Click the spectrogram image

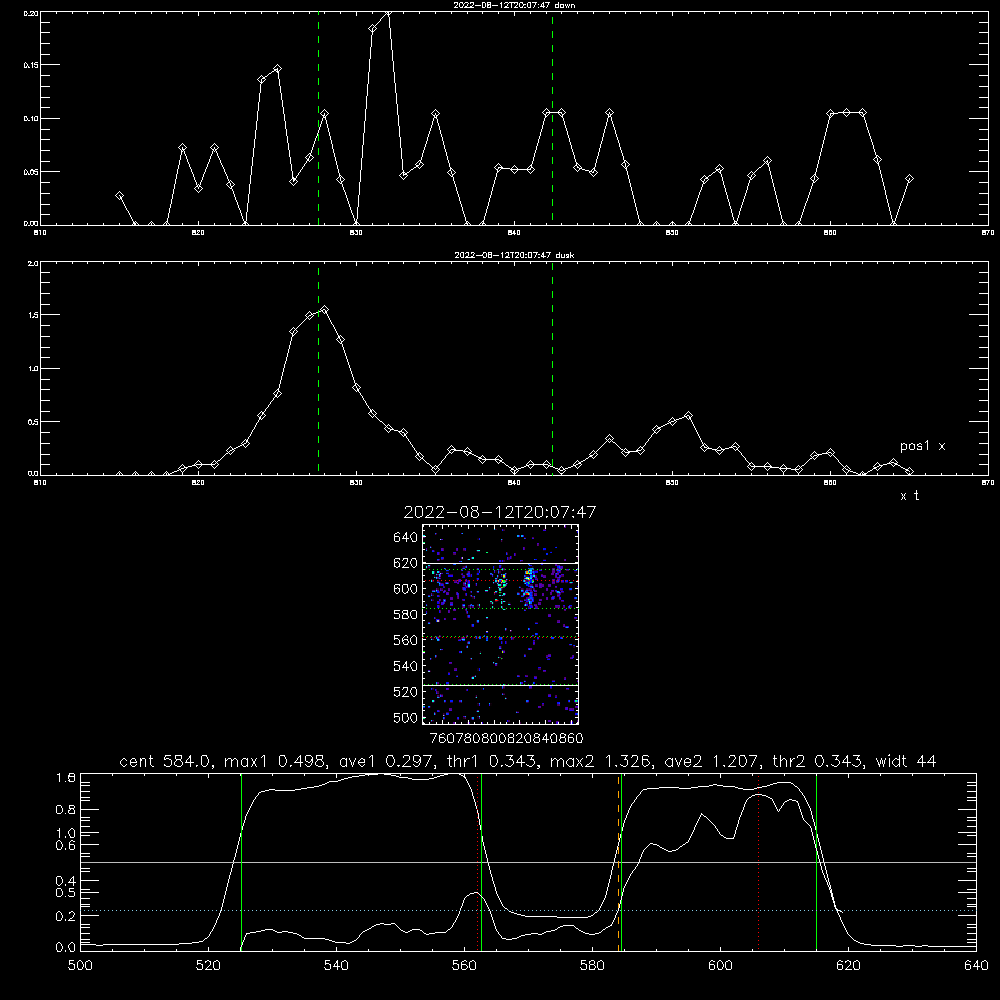500,624
